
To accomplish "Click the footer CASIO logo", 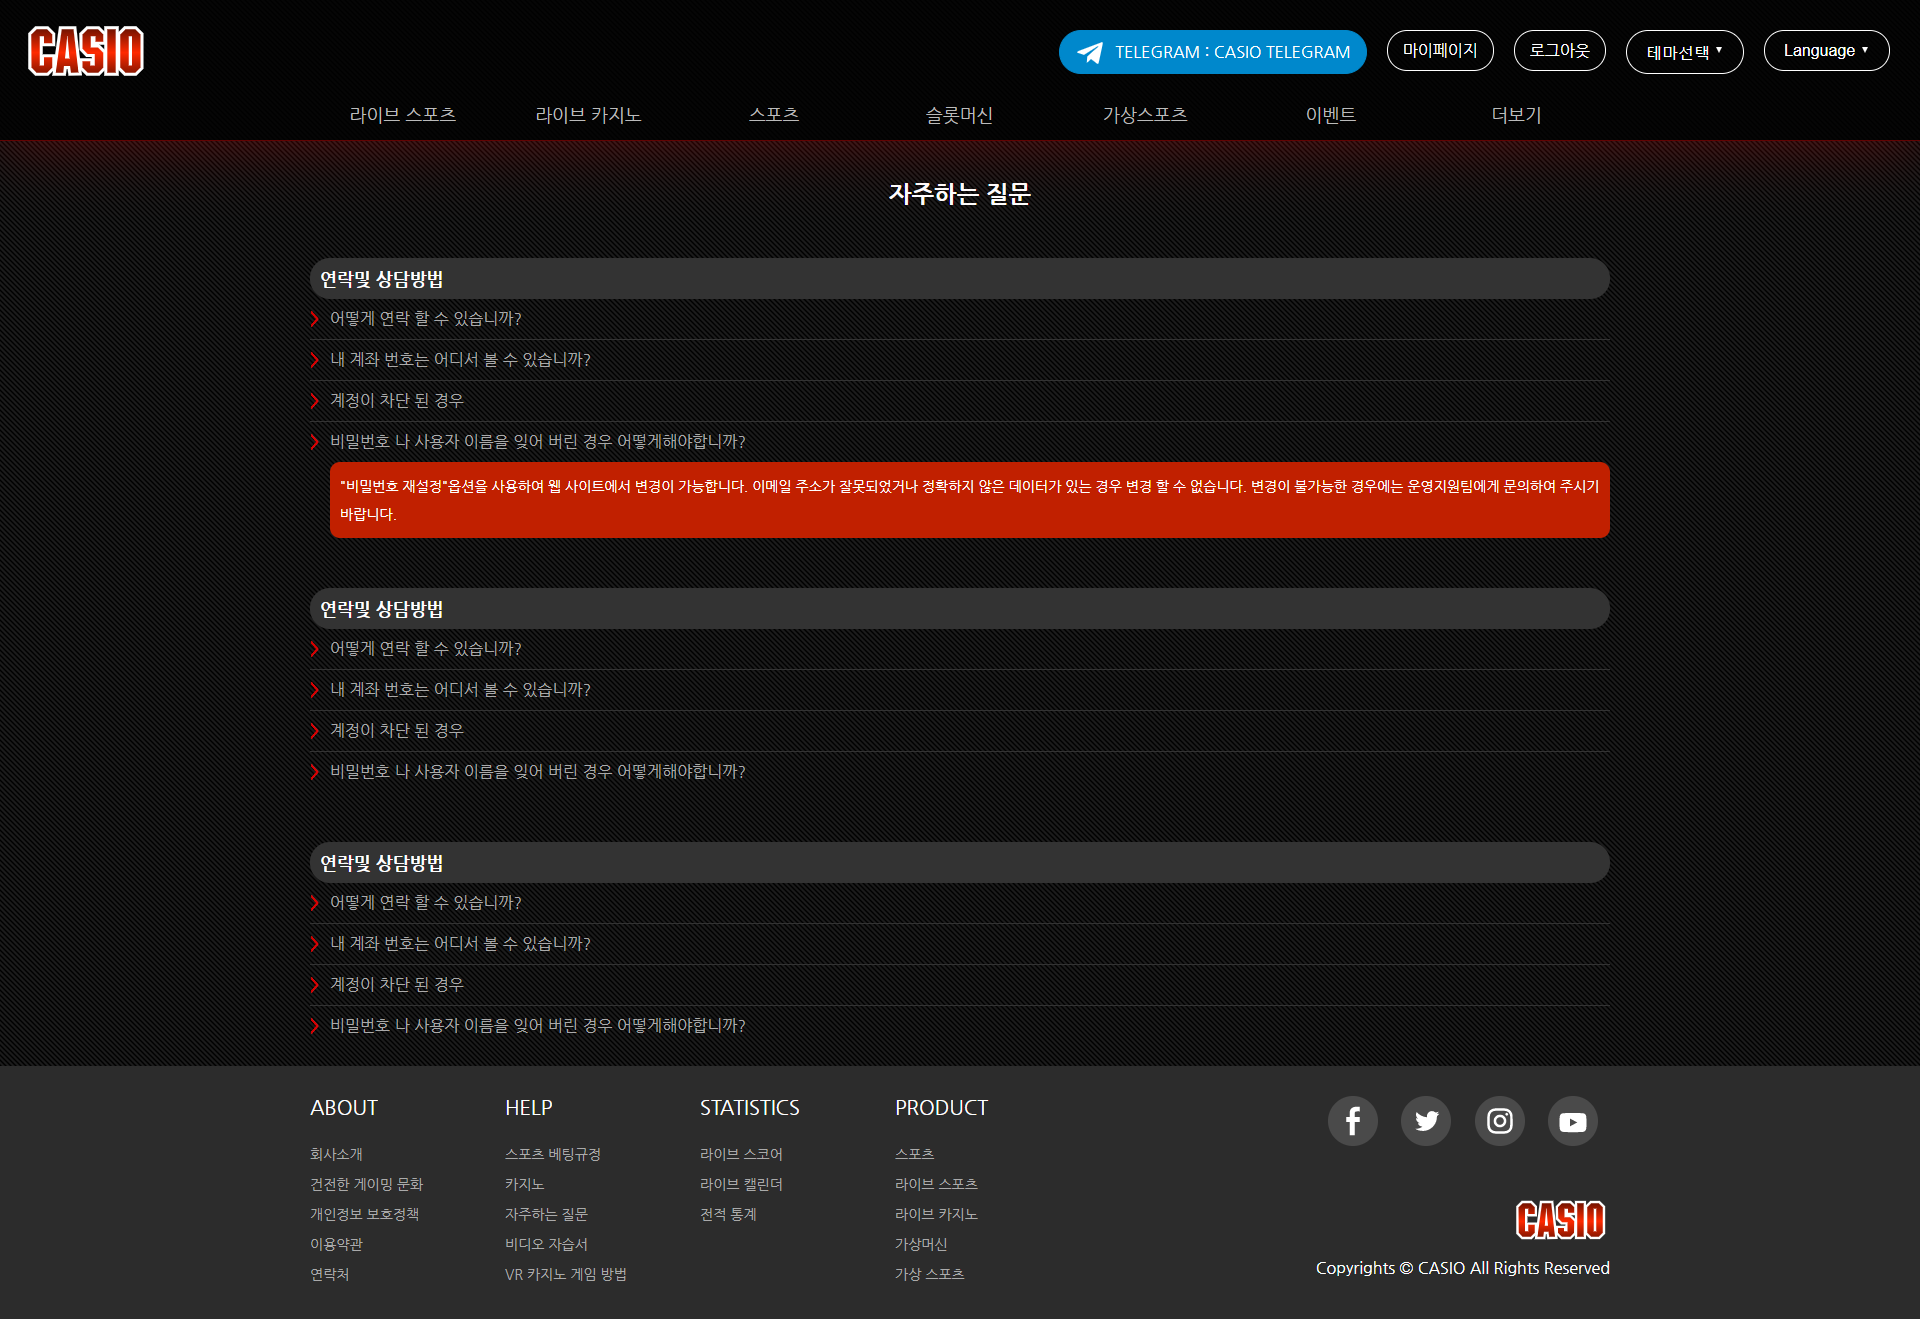I will click(x=1560, y=1220).
